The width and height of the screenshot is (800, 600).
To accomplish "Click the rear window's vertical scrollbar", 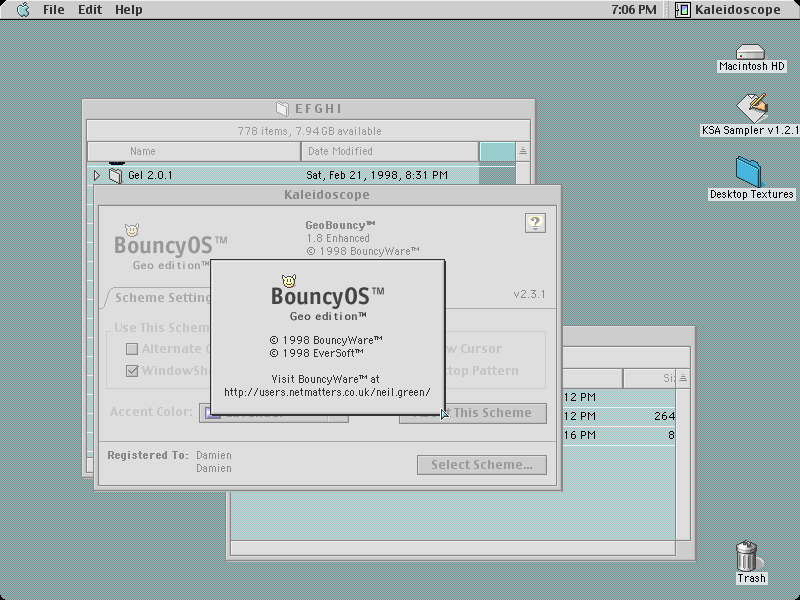I will (683, 463).
